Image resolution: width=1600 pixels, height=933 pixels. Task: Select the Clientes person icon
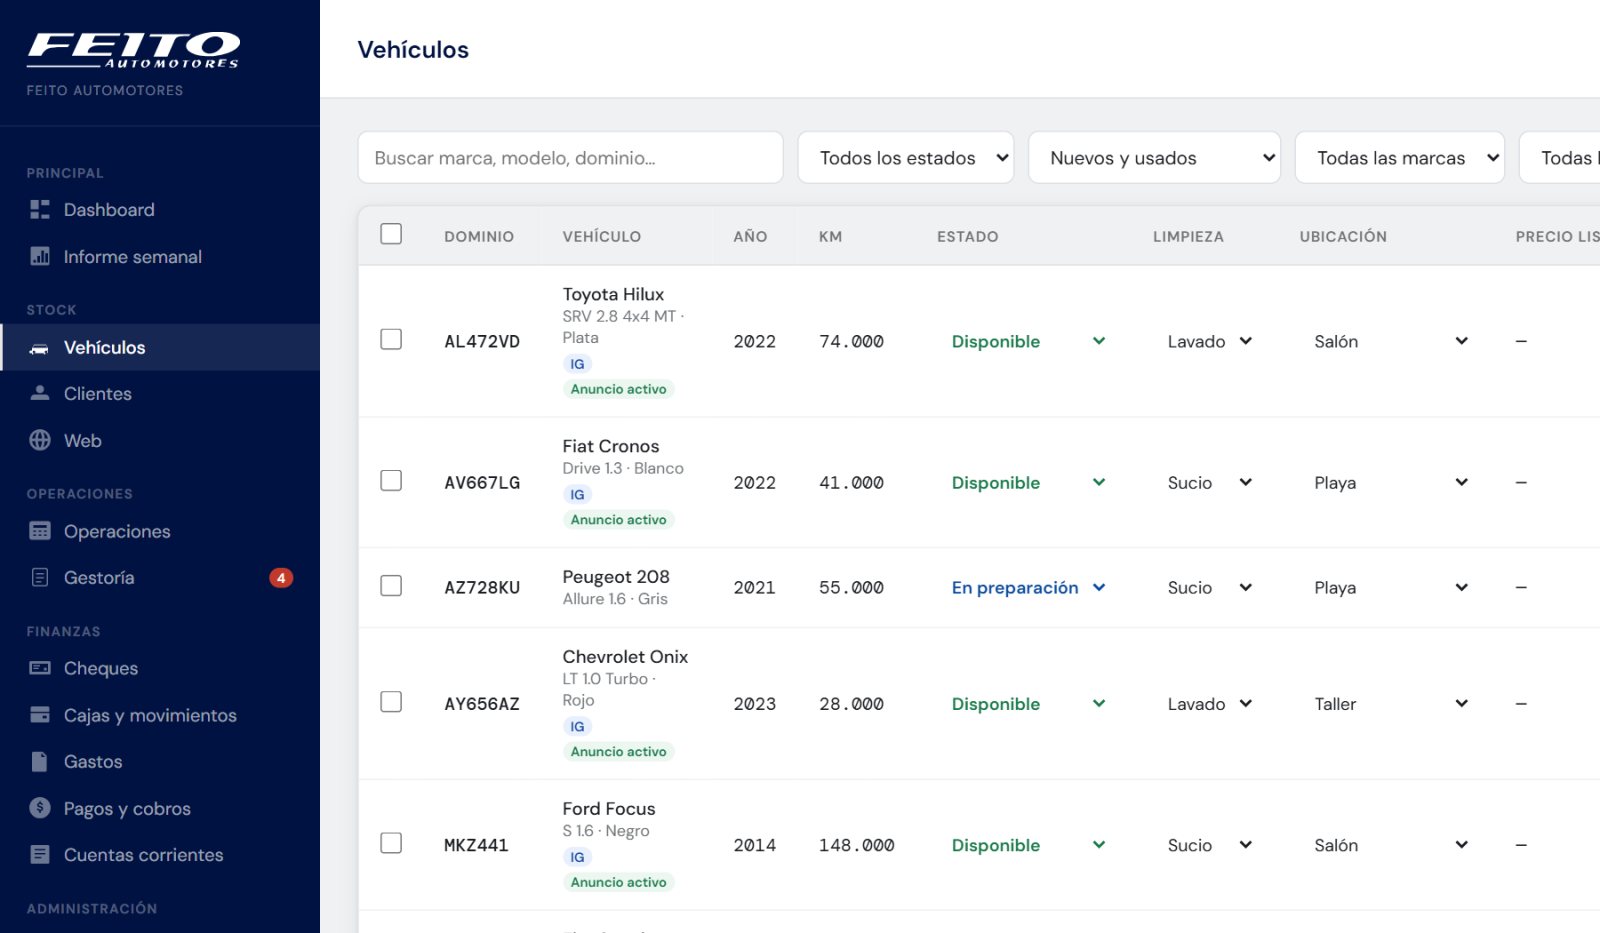pyautogui.click(x=40, y=393)
